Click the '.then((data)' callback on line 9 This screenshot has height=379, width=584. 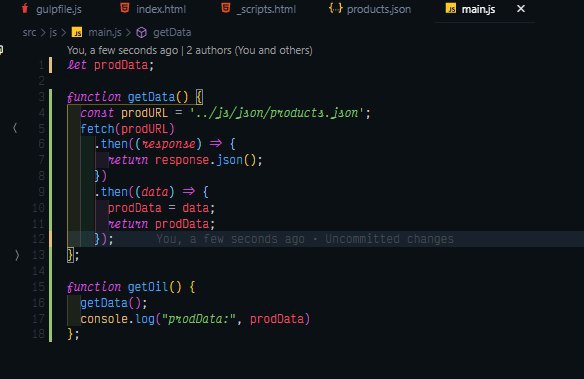[x=134, y=192]
